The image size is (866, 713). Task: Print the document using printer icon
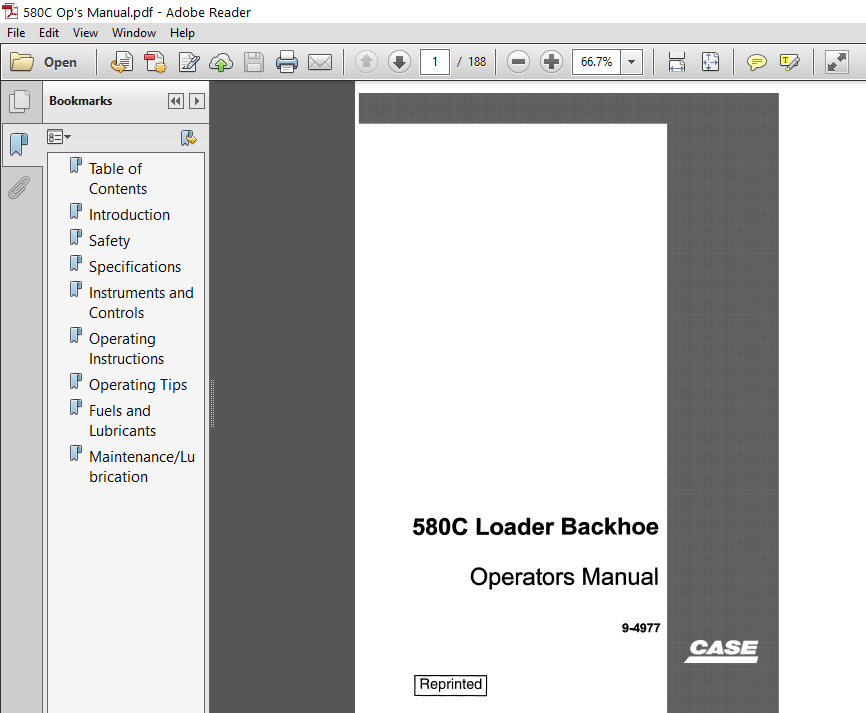[x=287, y=62]
